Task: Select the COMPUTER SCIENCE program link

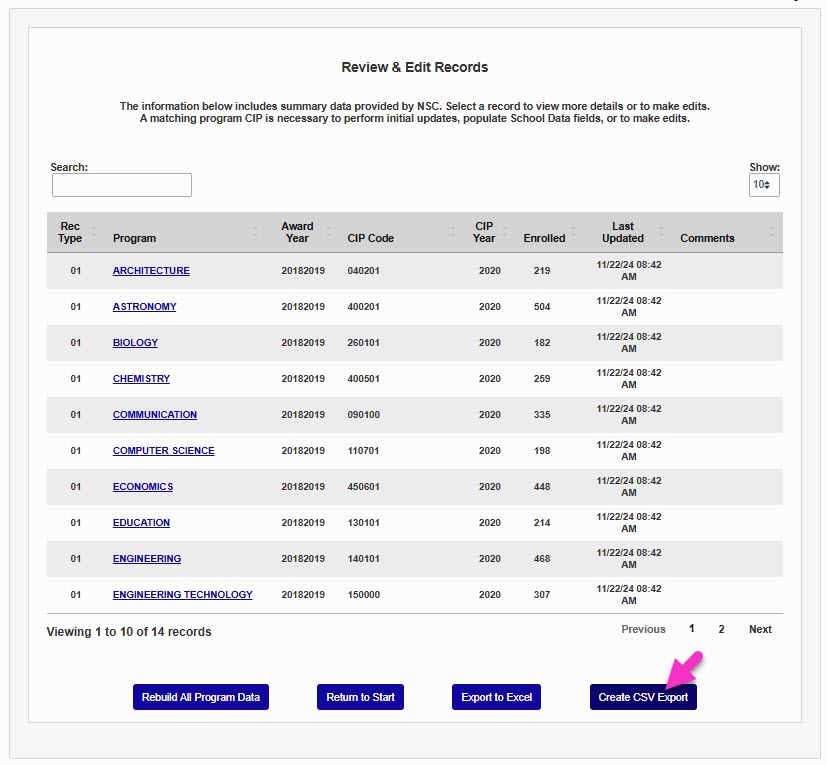Action: point(163,451)
